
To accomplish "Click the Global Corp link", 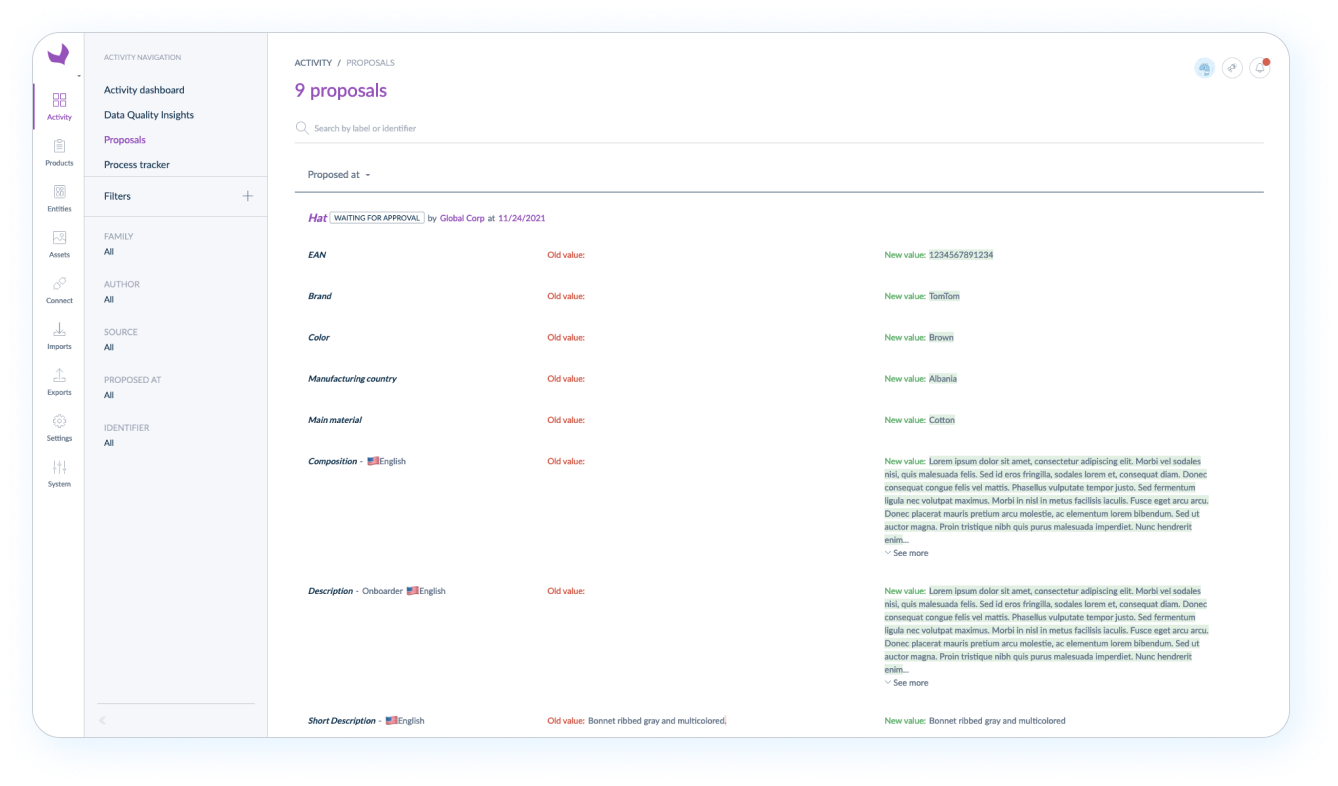I will 462,217.
